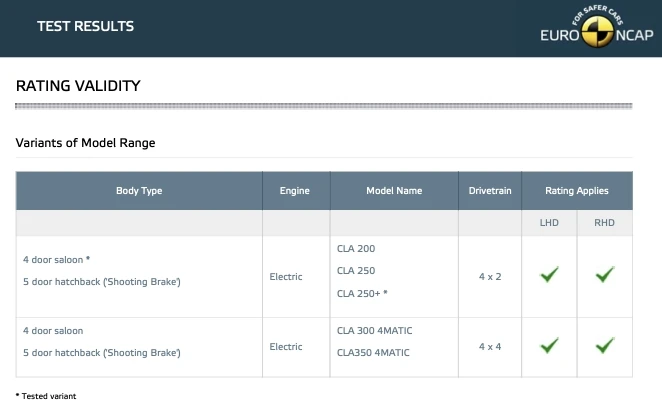The image size is (662, 404).
Task: Click the Tested variant footnote
Action: (x=46, y=396)
